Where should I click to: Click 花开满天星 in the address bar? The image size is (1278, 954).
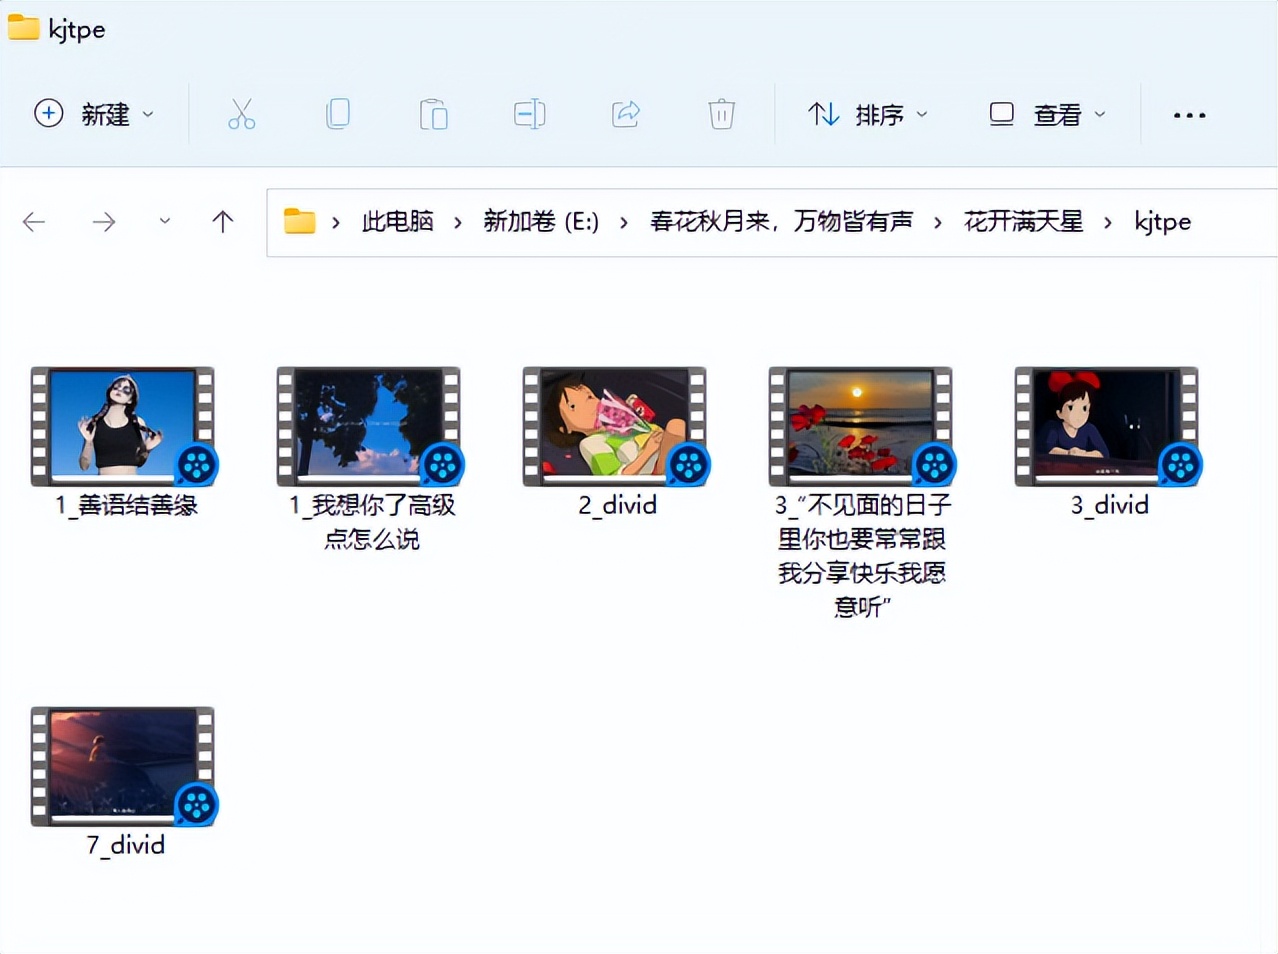tap(1022, 222)
